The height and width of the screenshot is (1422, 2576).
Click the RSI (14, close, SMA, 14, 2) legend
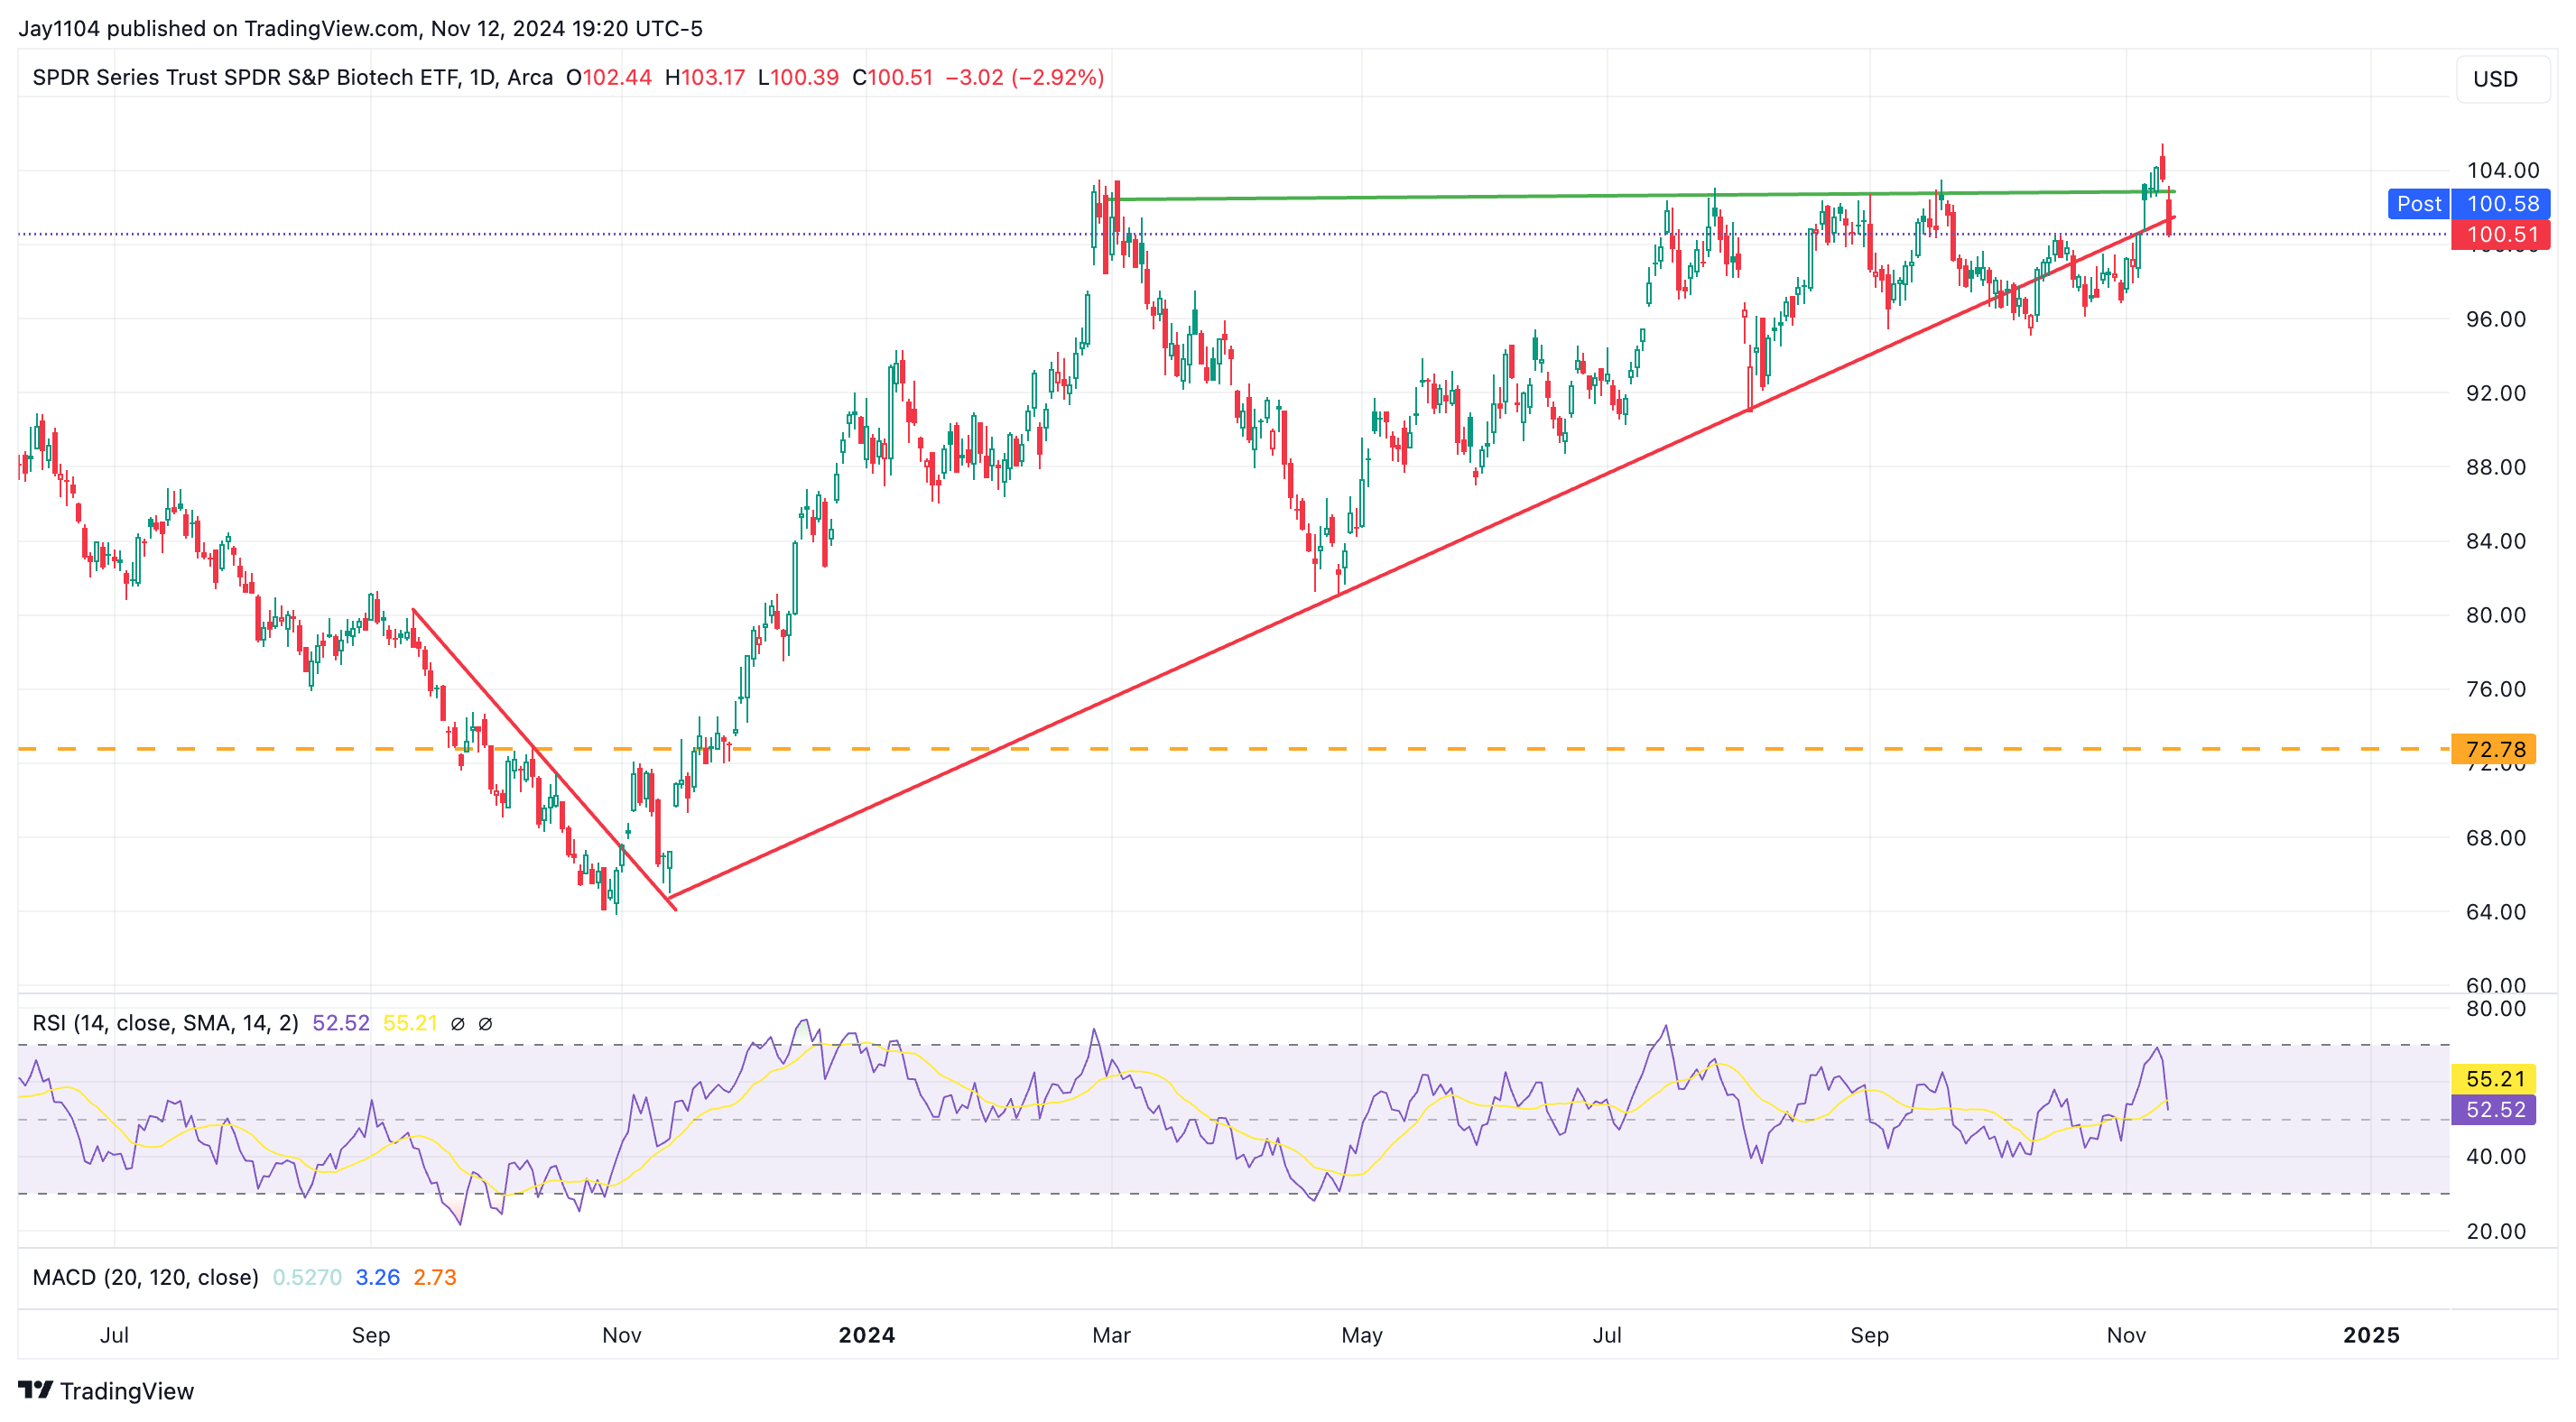[x=165, y=1023]
